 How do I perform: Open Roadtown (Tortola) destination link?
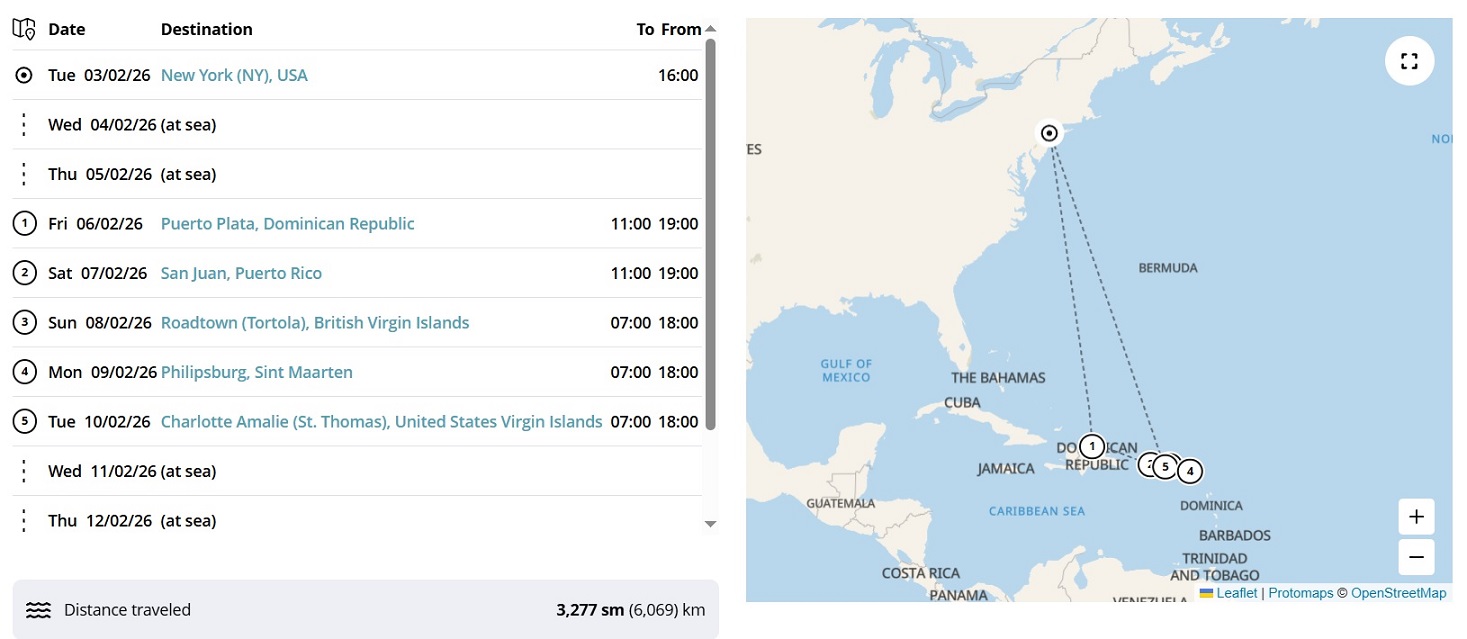click(x=315, y=323)
